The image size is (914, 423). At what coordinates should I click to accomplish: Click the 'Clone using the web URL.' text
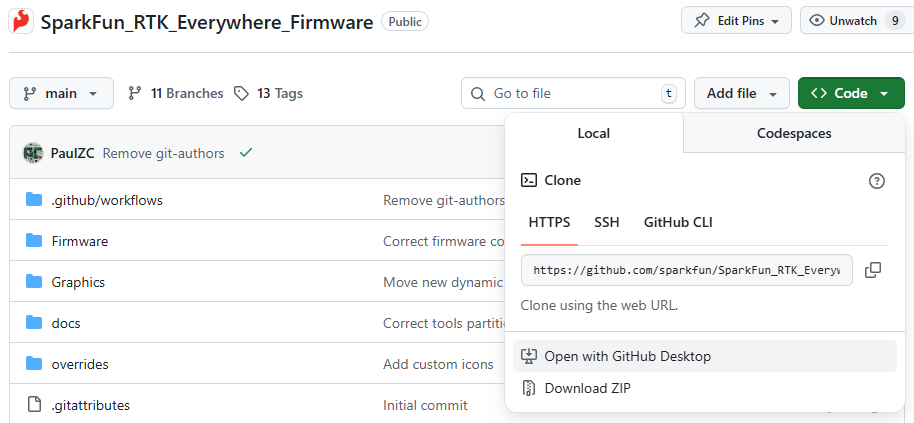(599, 305)
